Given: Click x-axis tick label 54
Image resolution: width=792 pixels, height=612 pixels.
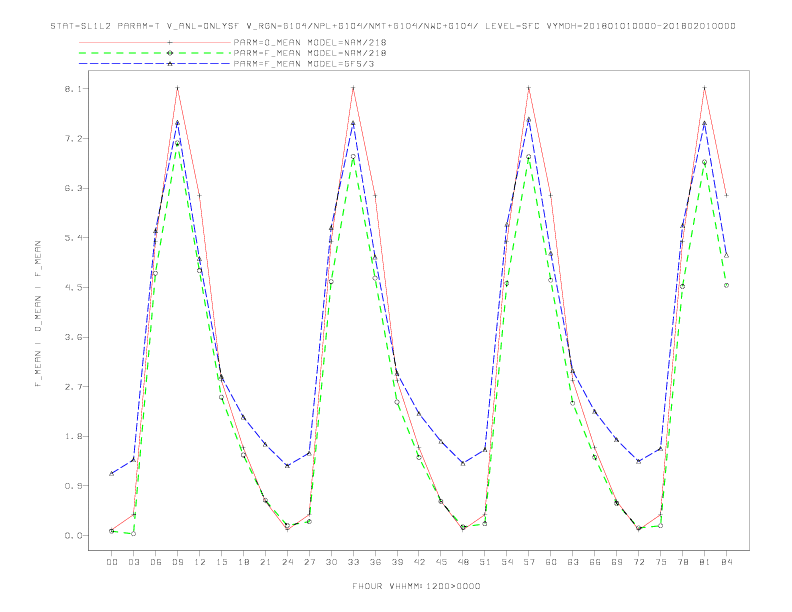Looking at the screenshot, I should (507, 562).
